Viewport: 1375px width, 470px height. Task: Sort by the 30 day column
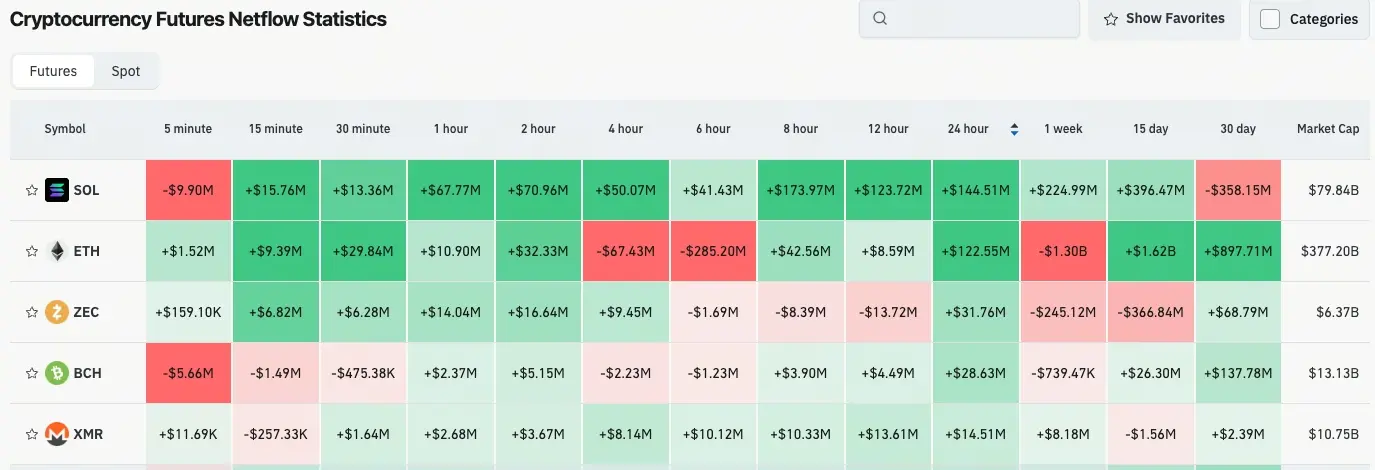point(1238,129)
